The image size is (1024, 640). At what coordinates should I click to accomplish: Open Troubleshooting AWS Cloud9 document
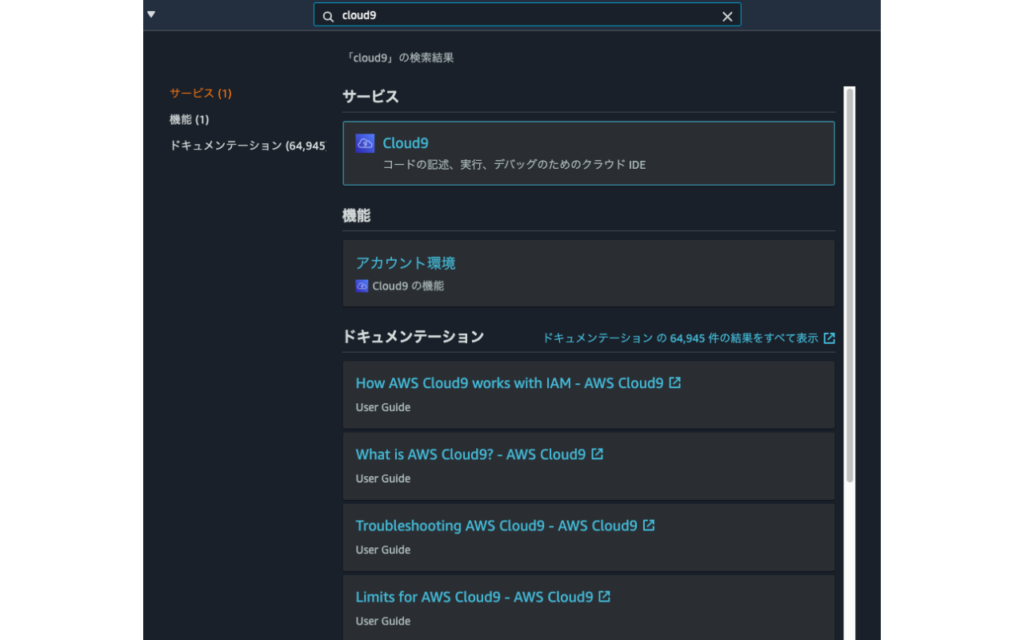[x=496, y=526]
